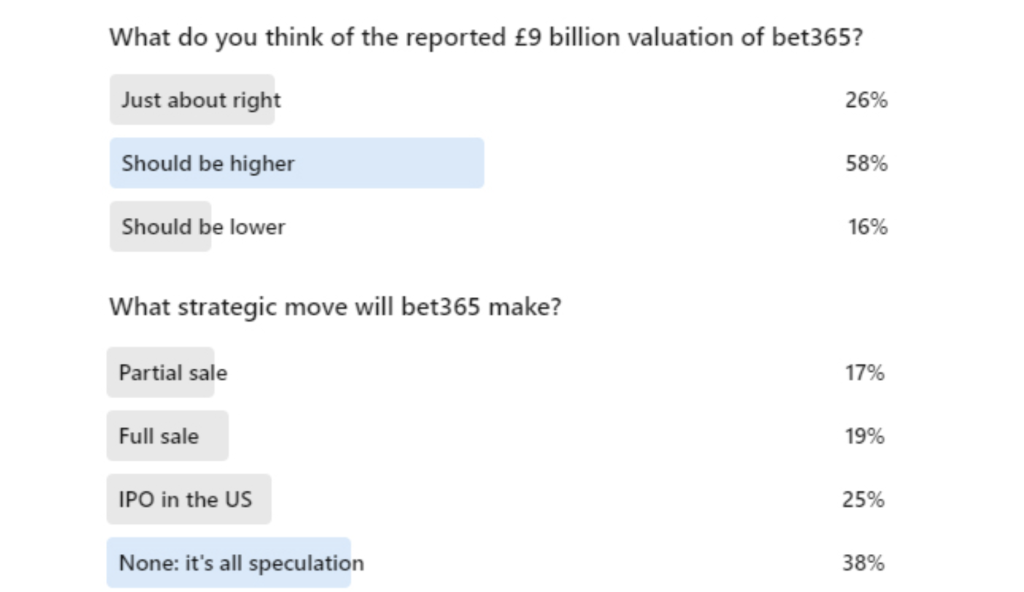
Task: Click the 26% result for 'Just about right'
Action: [866, 100]
